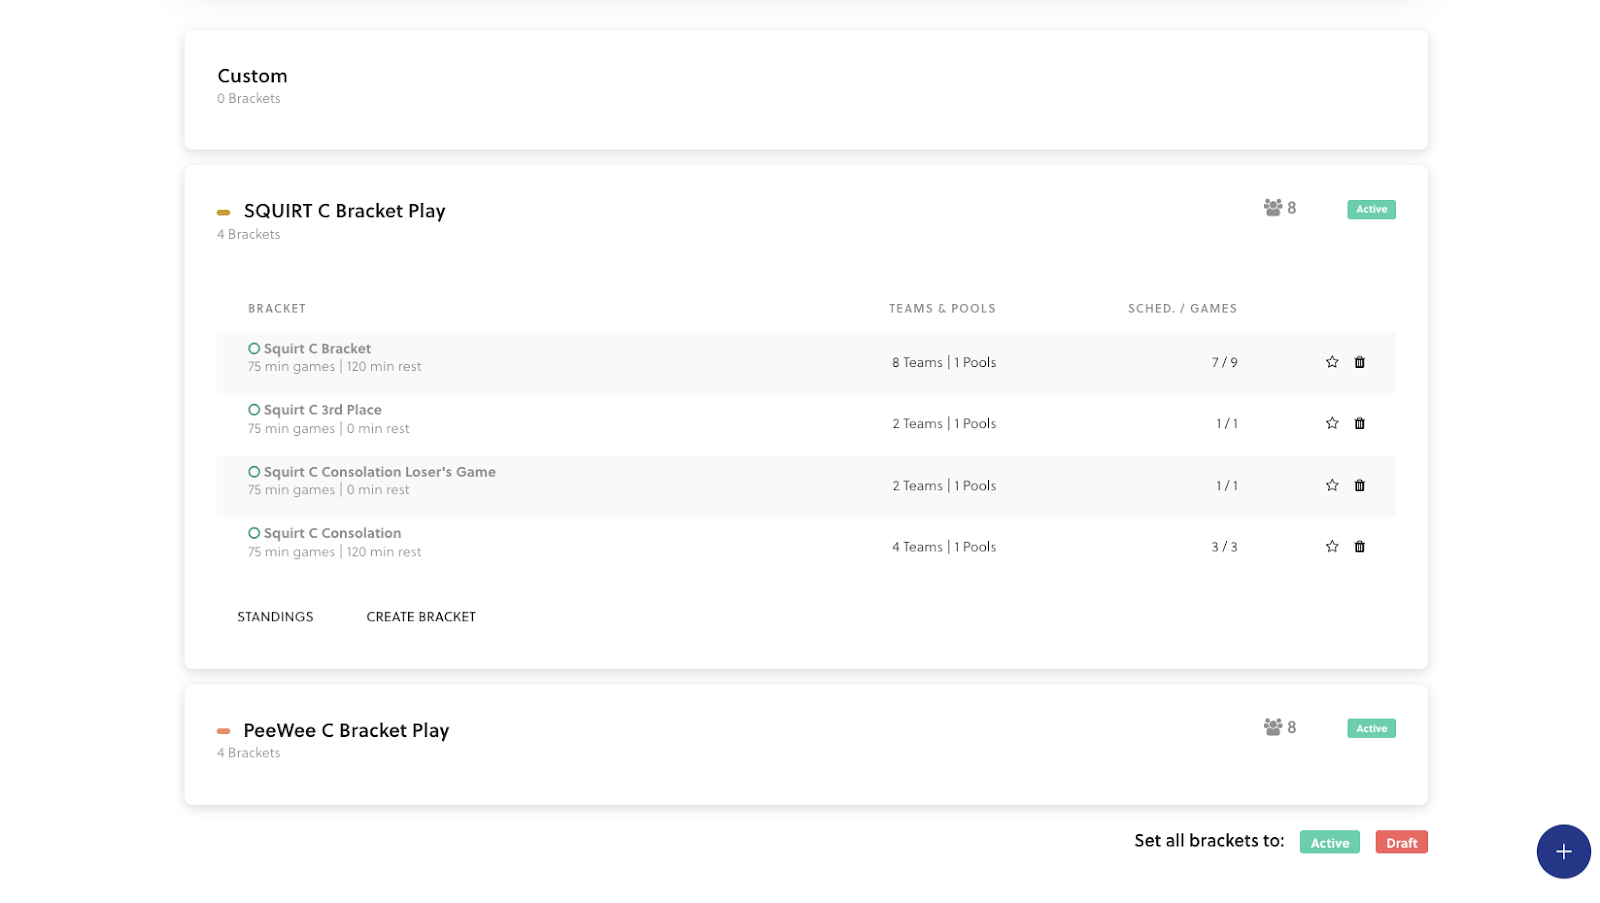
Task: Toggle Active badge on SQUIRT C Bracket Play
Action: [x=1371, y=209]
